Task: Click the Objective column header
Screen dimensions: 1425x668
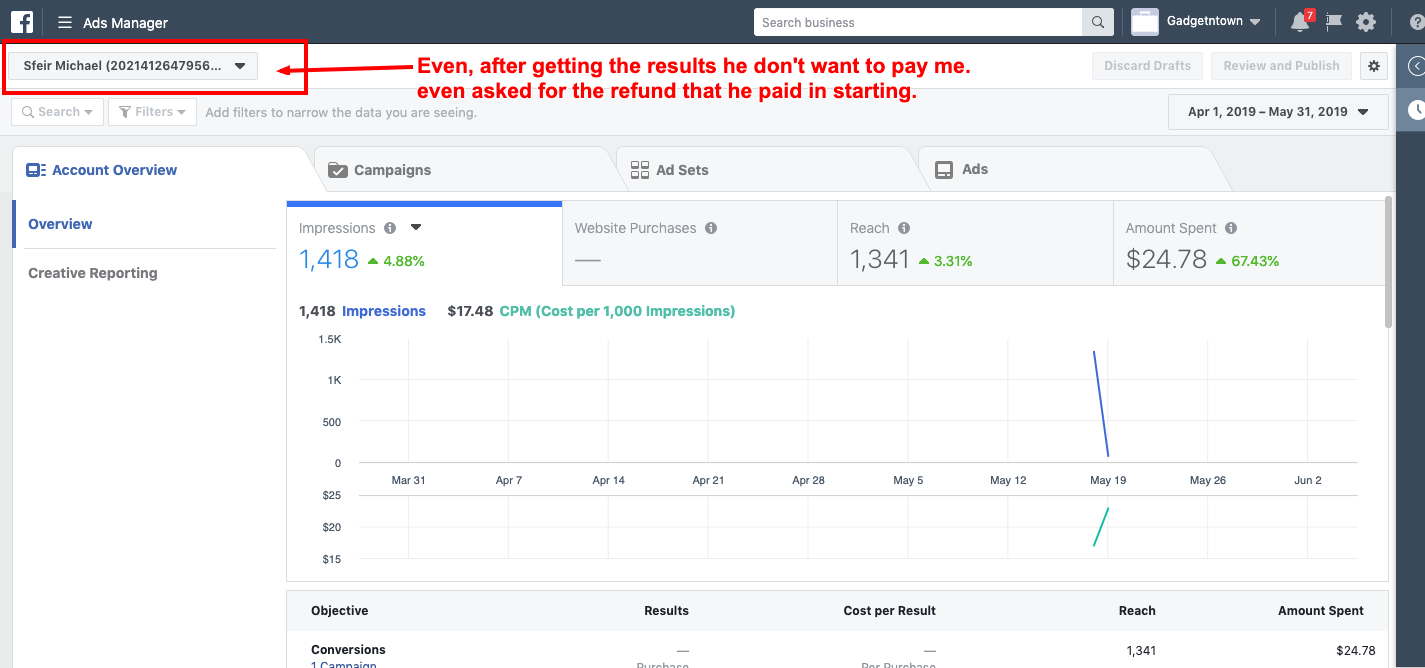Action: point(339,610)
